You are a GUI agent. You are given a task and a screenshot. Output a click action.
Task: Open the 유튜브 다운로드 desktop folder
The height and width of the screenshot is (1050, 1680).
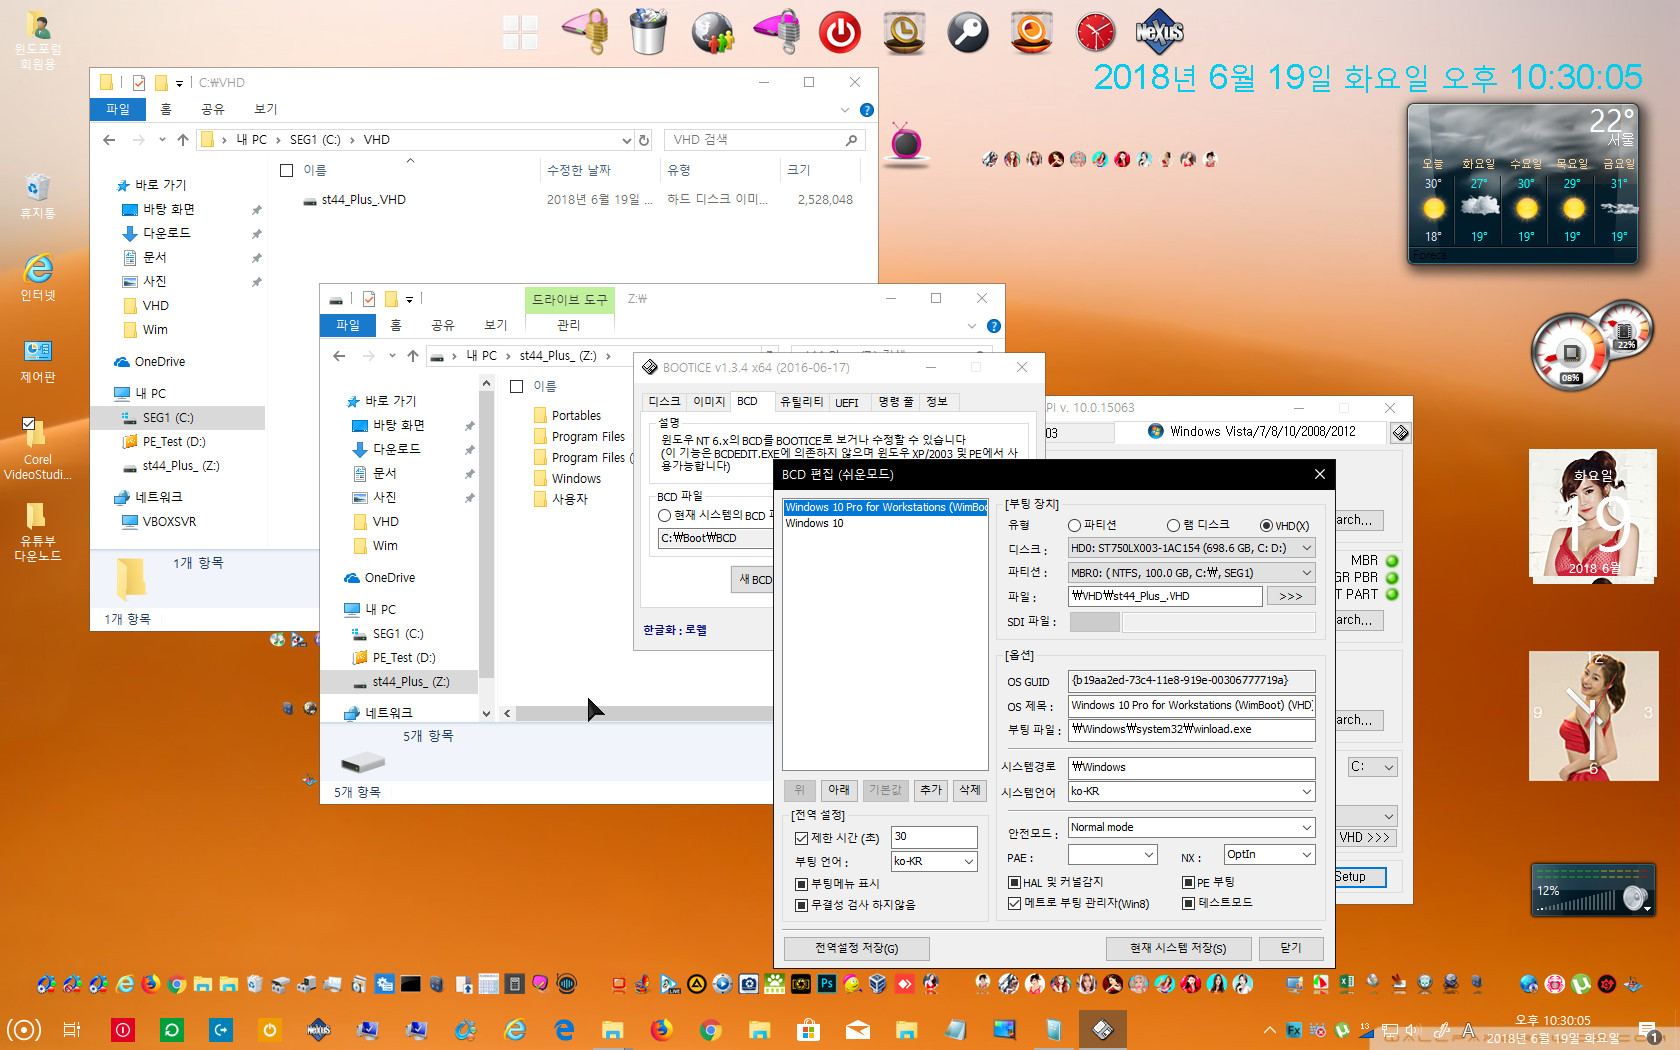tap(37, 531)
